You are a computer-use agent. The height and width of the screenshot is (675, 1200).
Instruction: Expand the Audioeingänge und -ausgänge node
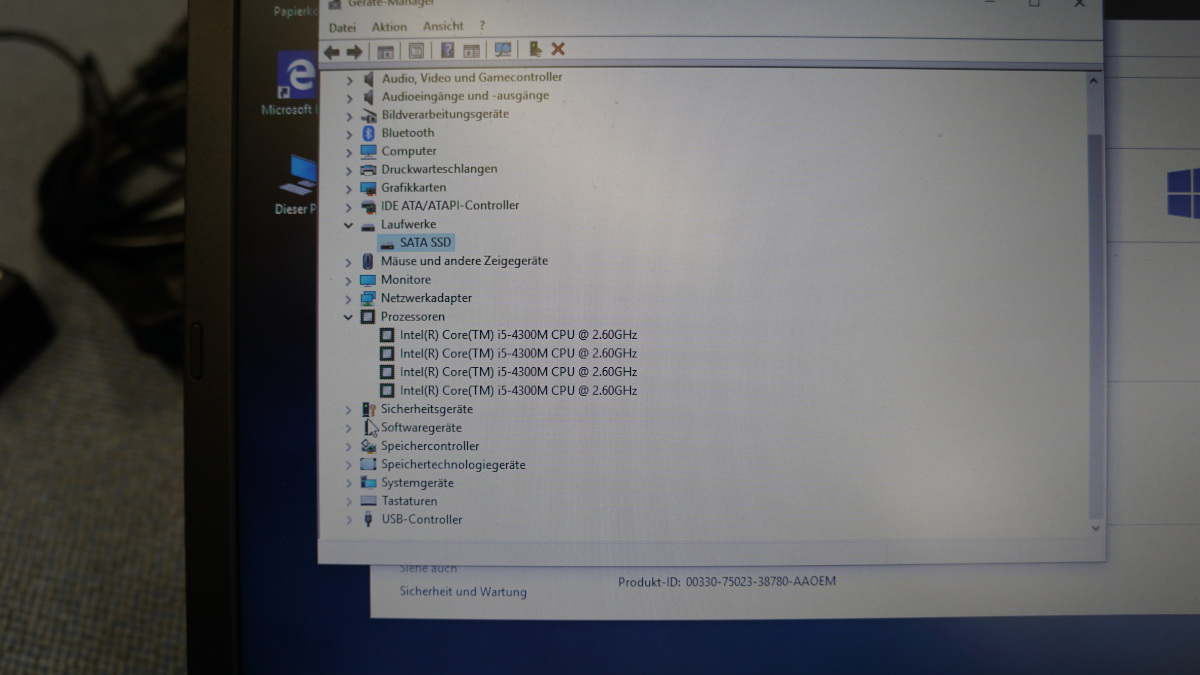point(349,97)
